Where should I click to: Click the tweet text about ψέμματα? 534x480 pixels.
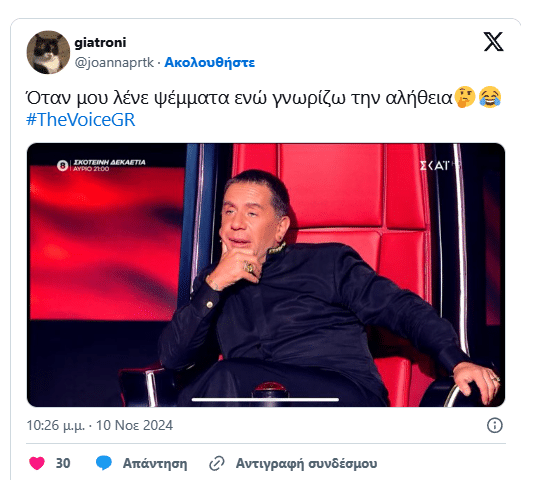(239, 98)
